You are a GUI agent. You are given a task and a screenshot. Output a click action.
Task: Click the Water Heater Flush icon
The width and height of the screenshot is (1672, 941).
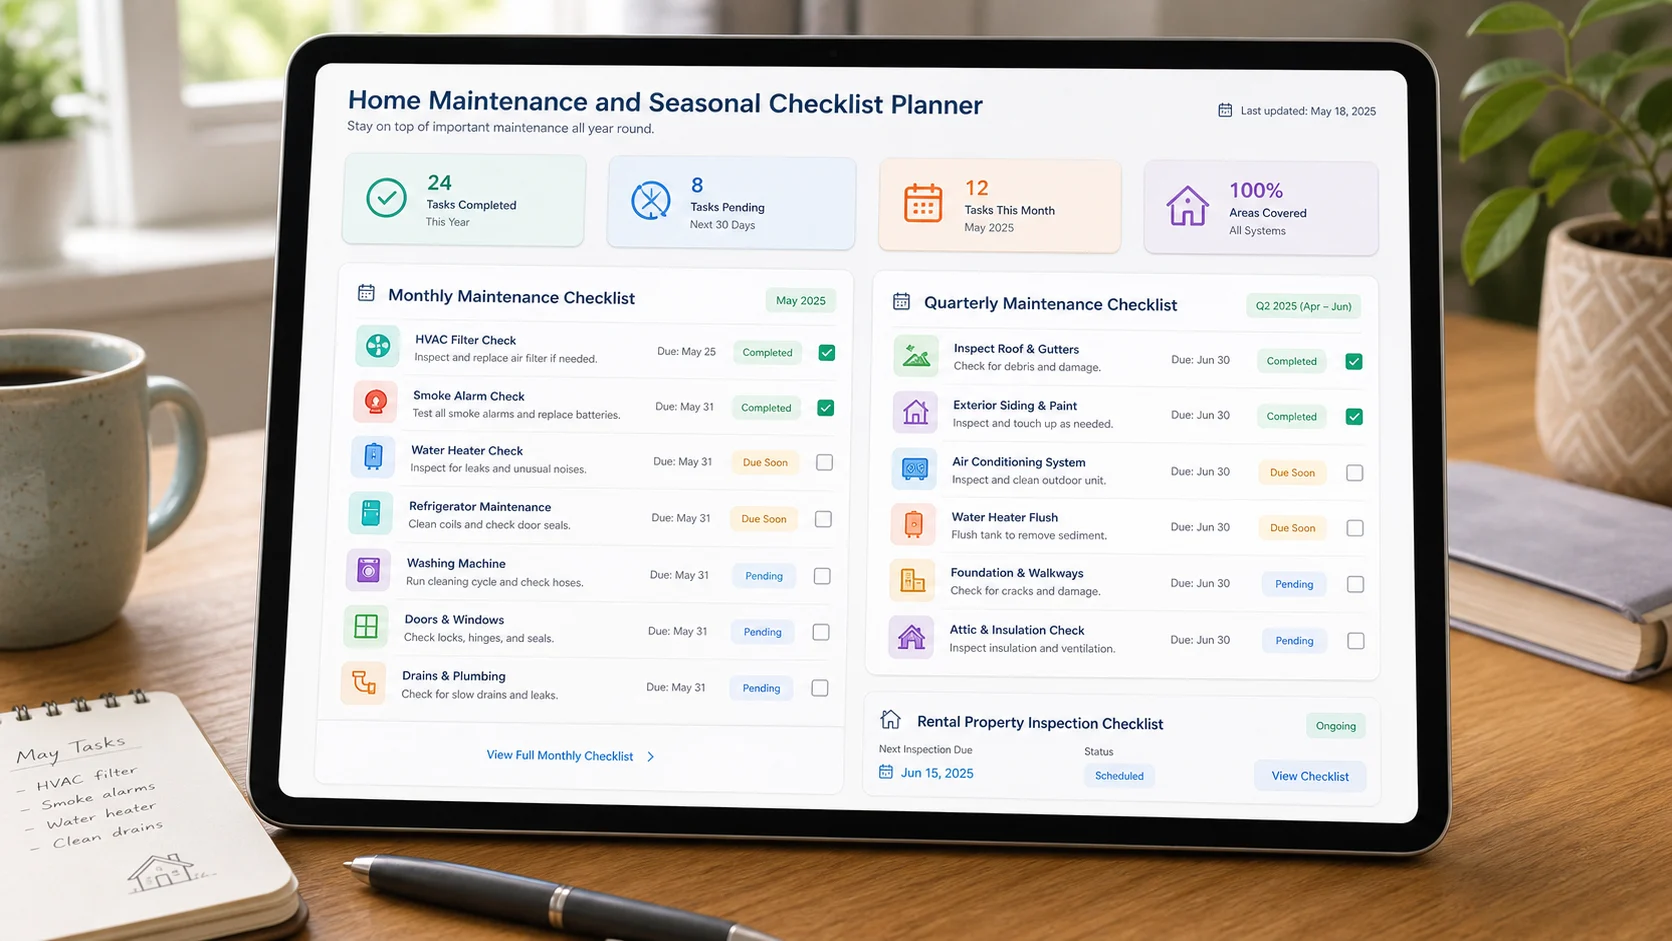[913, 524]
